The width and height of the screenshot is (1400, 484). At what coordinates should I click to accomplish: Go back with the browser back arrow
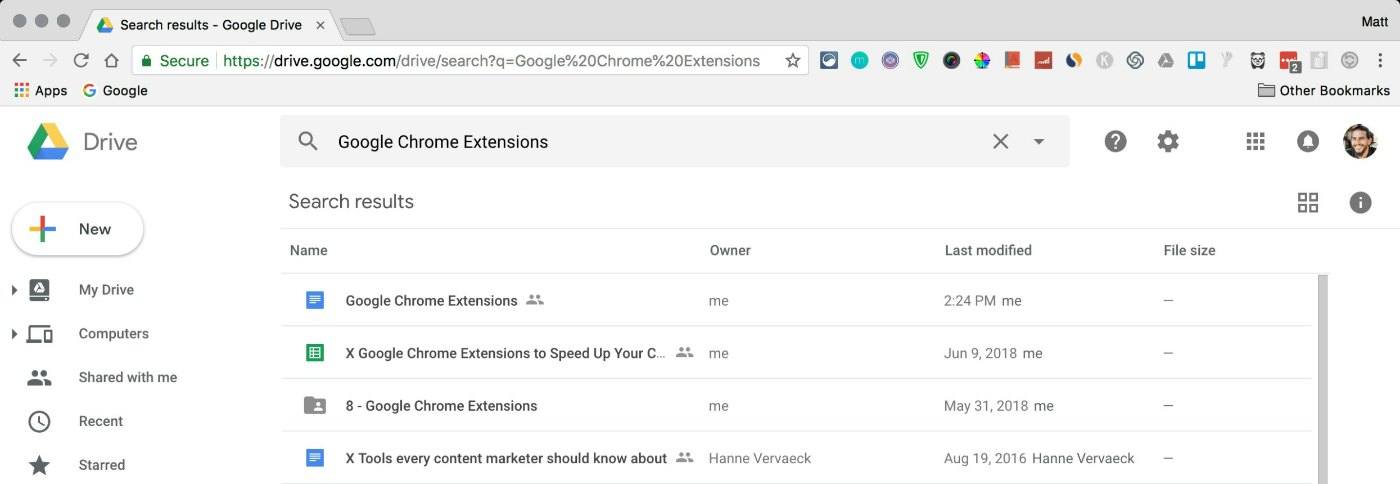pos(19,60)
